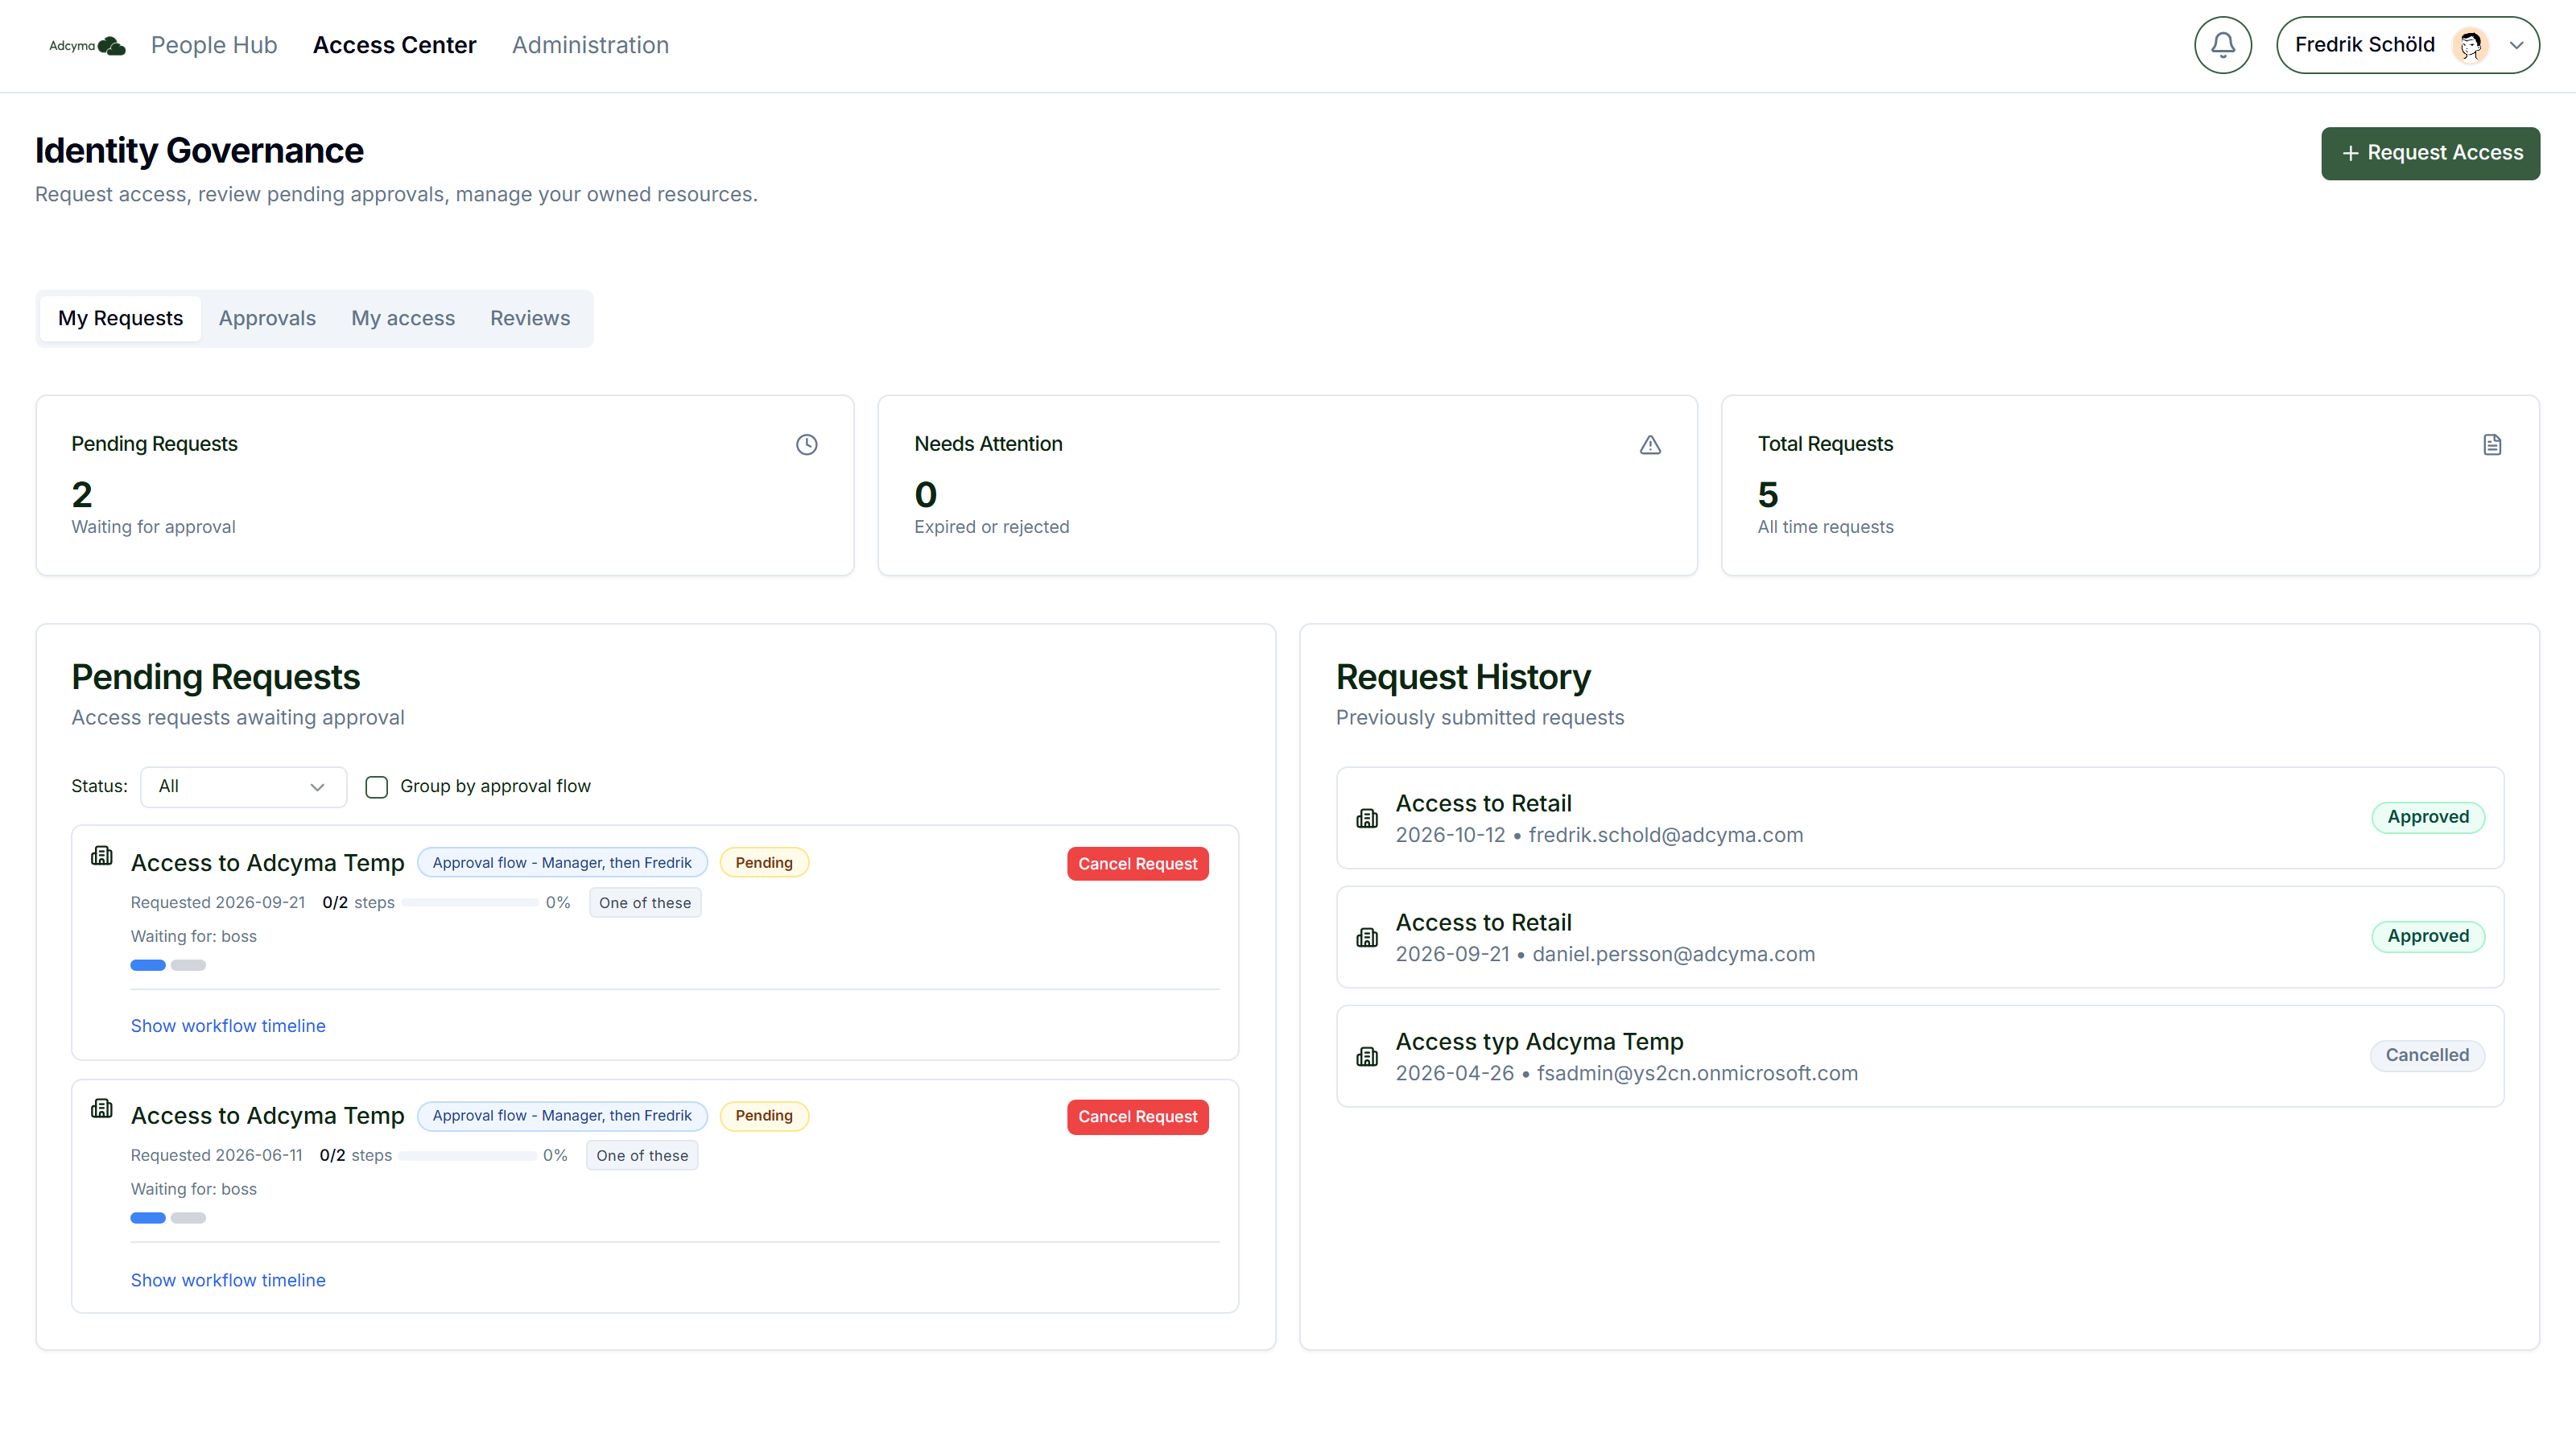Open the notifications bell
Screen dimensions: 2576x1449
tap(2222, 45)
